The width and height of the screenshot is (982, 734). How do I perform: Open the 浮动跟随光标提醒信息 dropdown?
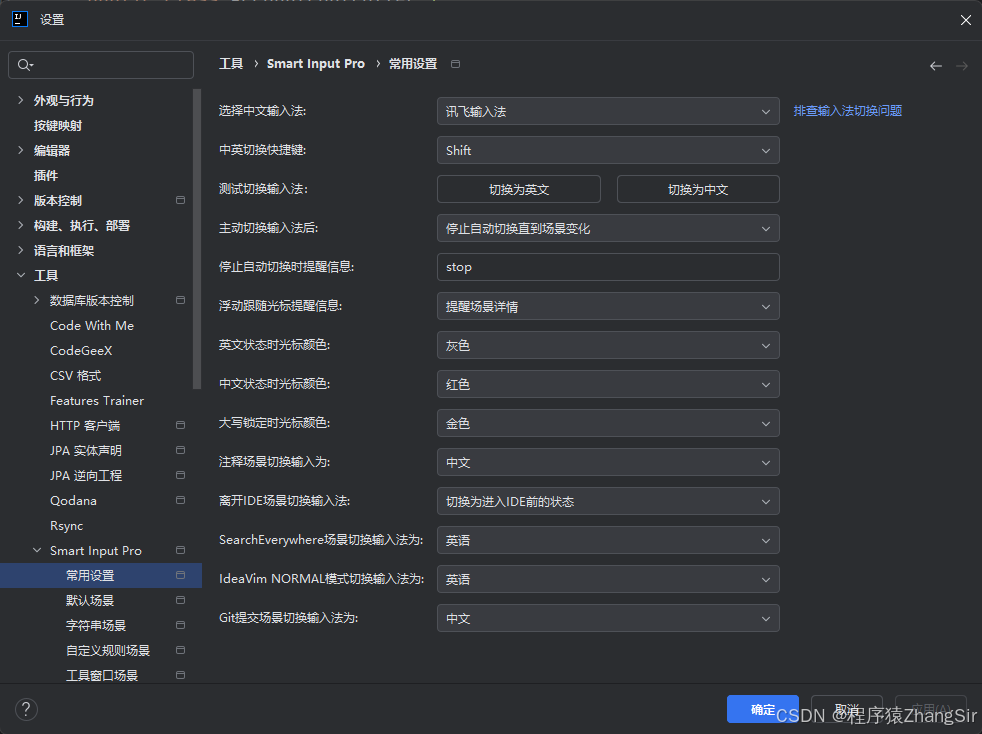608,307
